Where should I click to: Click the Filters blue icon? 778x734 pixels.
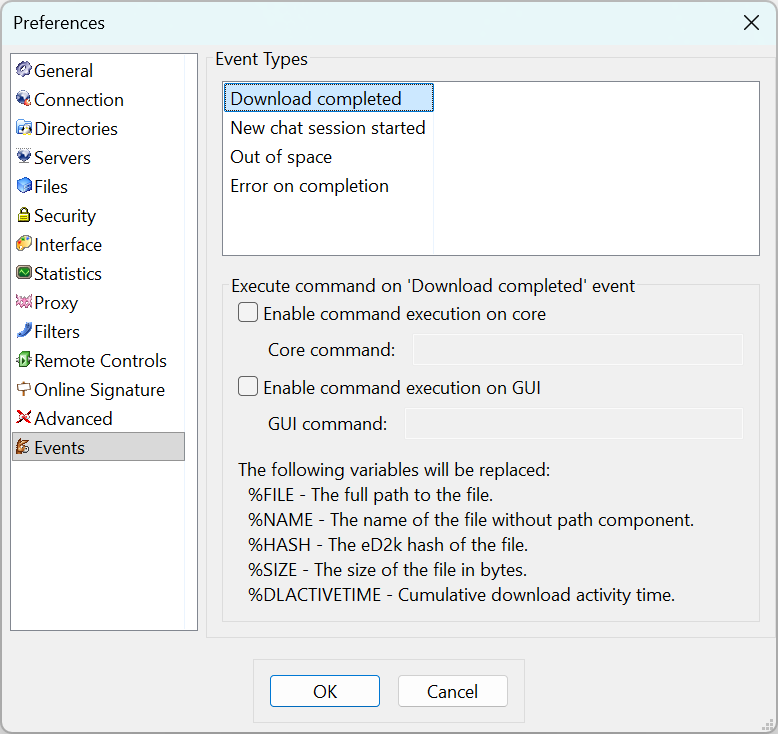[23, 331]
